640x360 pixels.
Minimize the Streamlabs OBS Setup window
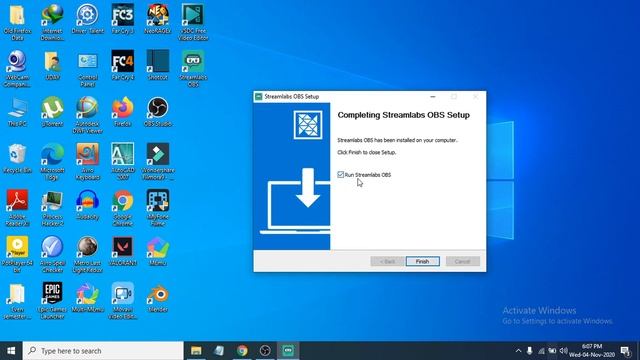click(x=433, y=97)
